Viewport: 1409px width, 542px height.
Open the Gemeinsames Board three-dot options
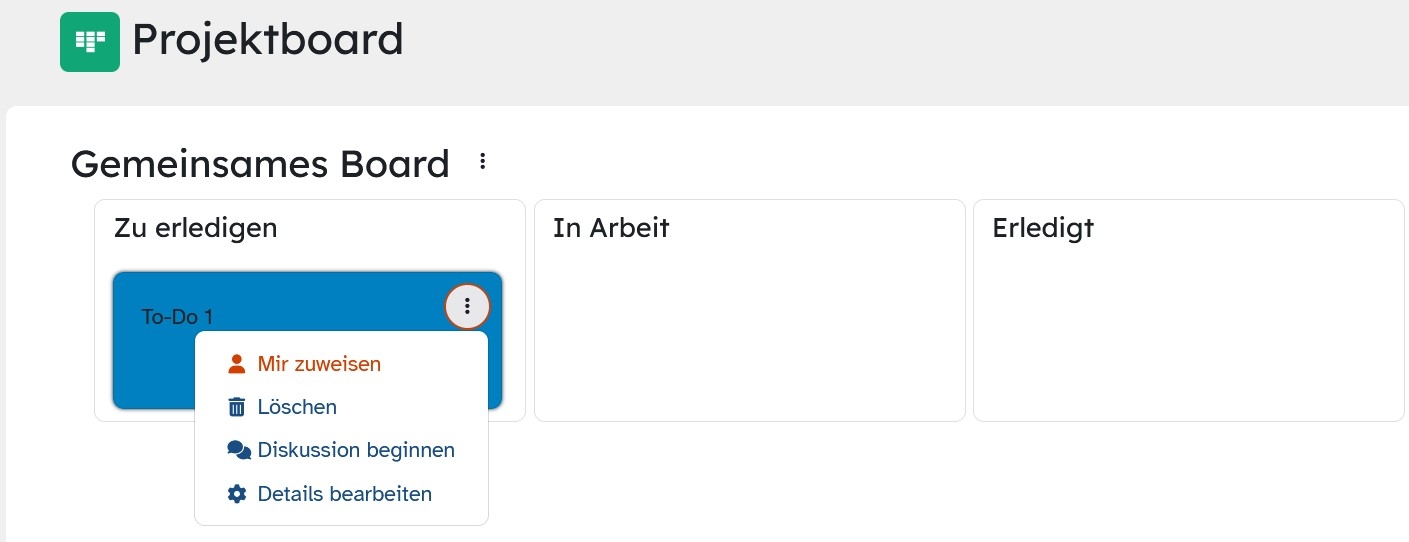(x=483, y=161)
